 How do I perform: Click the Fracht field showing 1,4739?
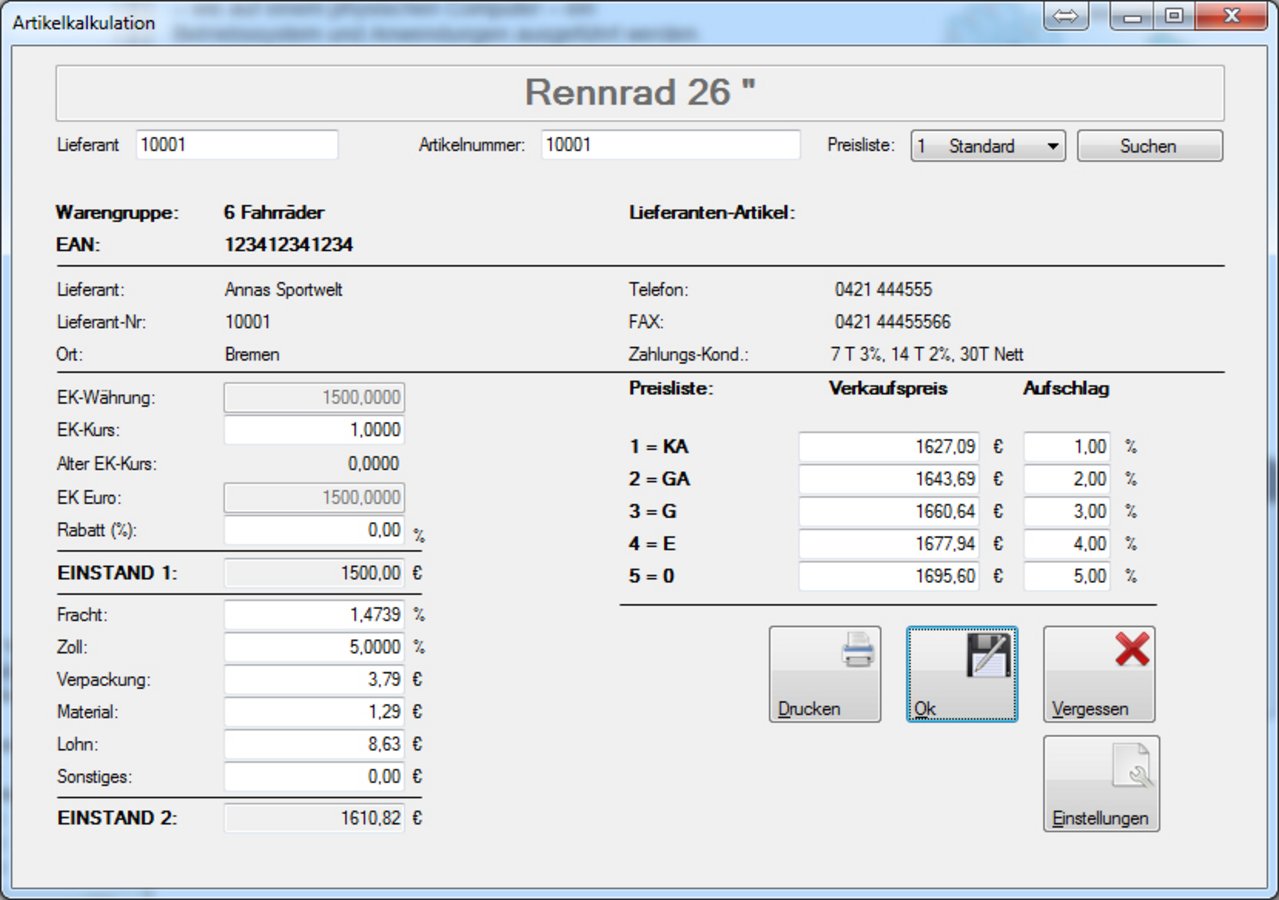(314, 614)
